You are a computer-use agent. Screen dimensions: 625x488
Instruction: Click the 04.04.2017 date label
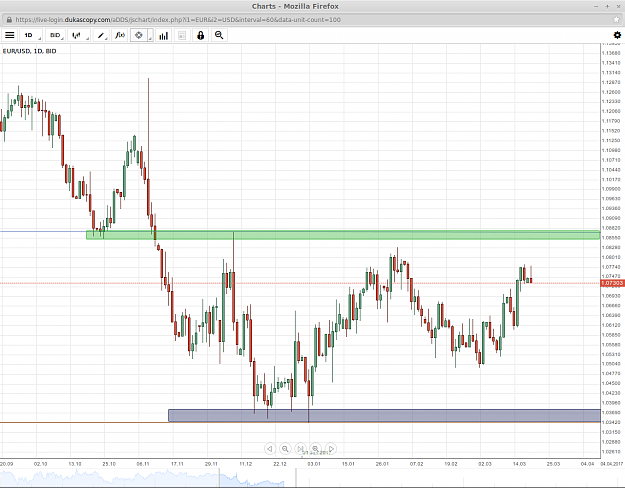tap(611, 464)
